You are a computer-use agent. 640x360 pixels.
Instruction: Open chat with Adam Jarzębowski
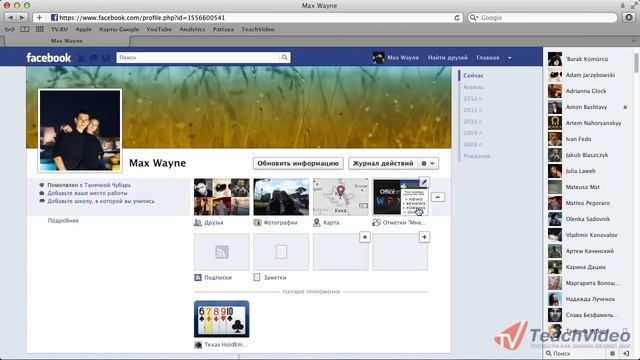(587, 75)
